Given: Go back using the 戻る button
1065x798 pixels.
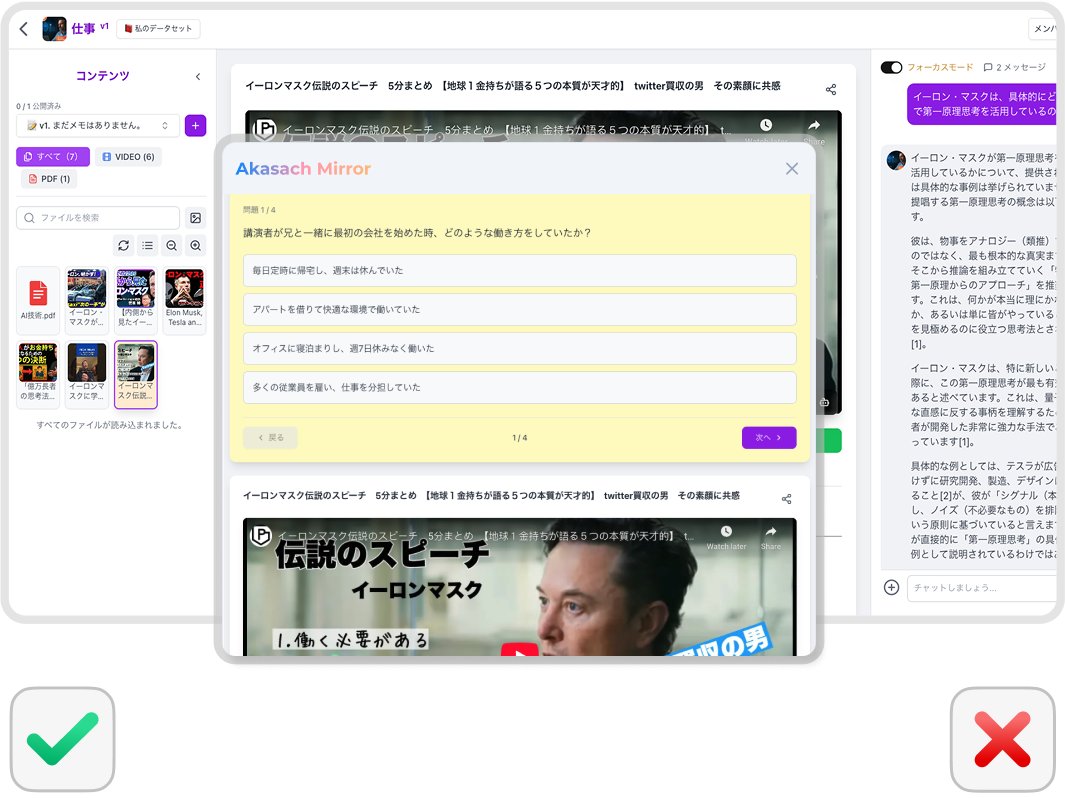Looking at the screenshot, I should pos(270,437).
